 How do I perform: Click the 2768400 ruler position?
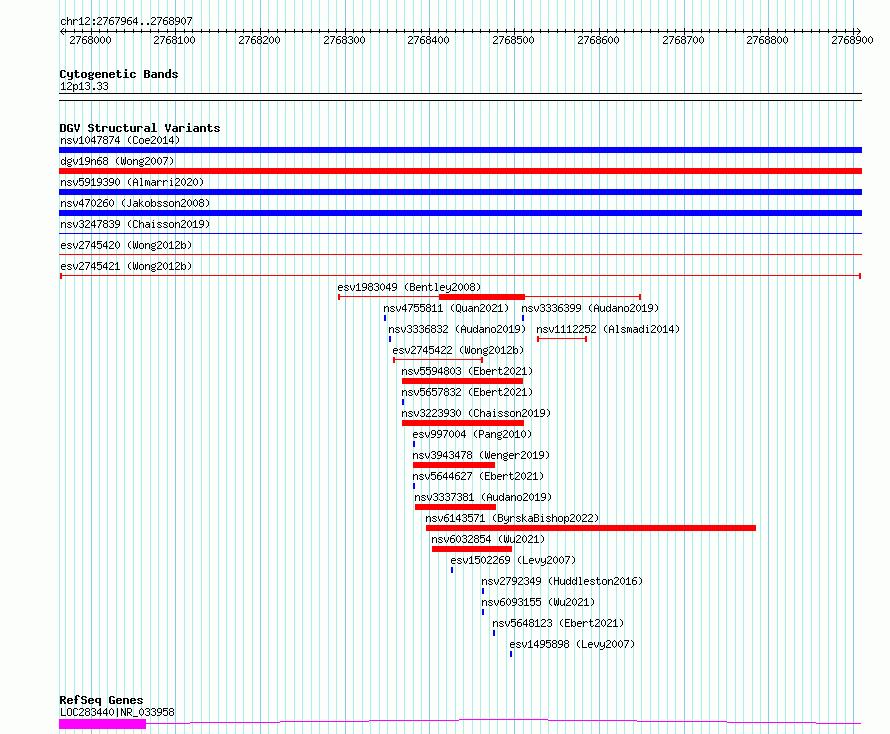(x=429, y=40)
